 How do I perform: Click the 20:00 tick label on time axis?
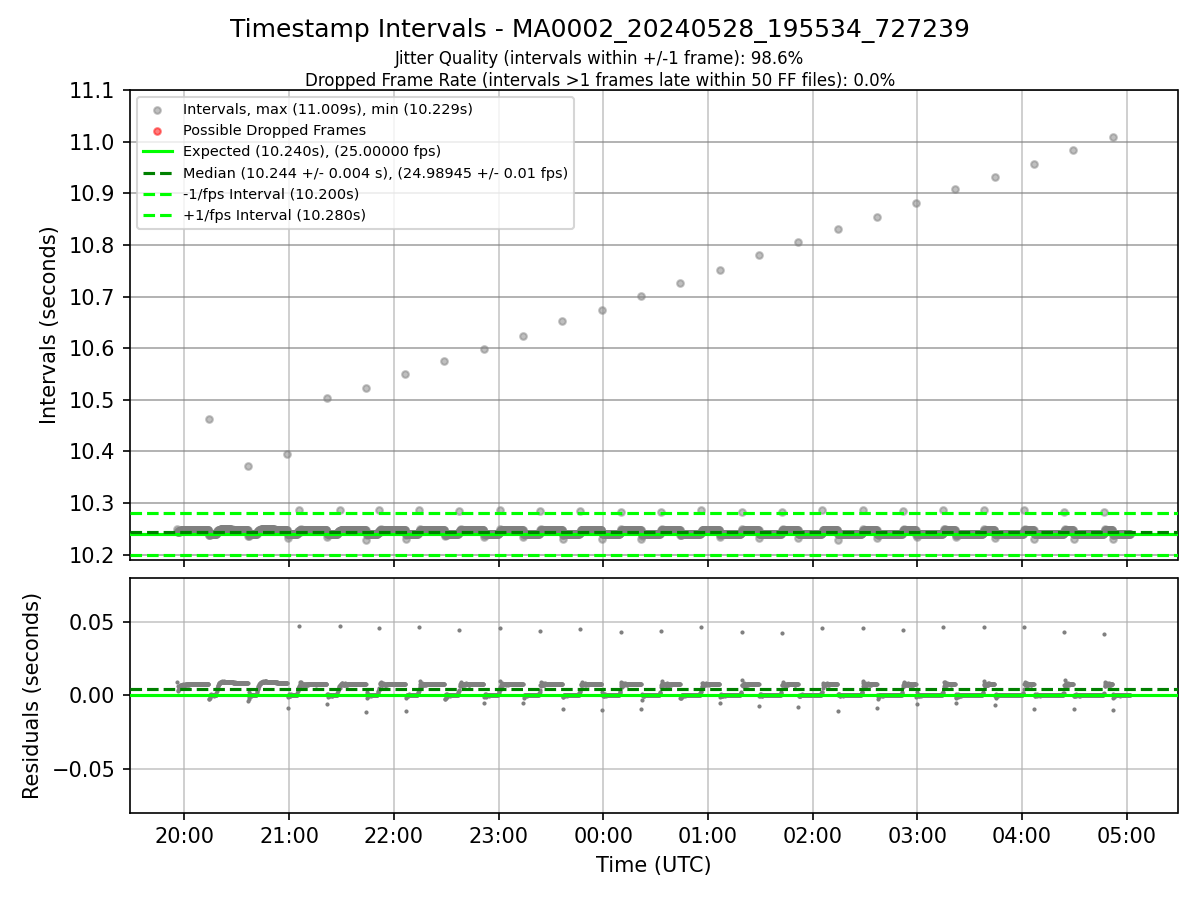pyautogui.click(x=184, y=834)
